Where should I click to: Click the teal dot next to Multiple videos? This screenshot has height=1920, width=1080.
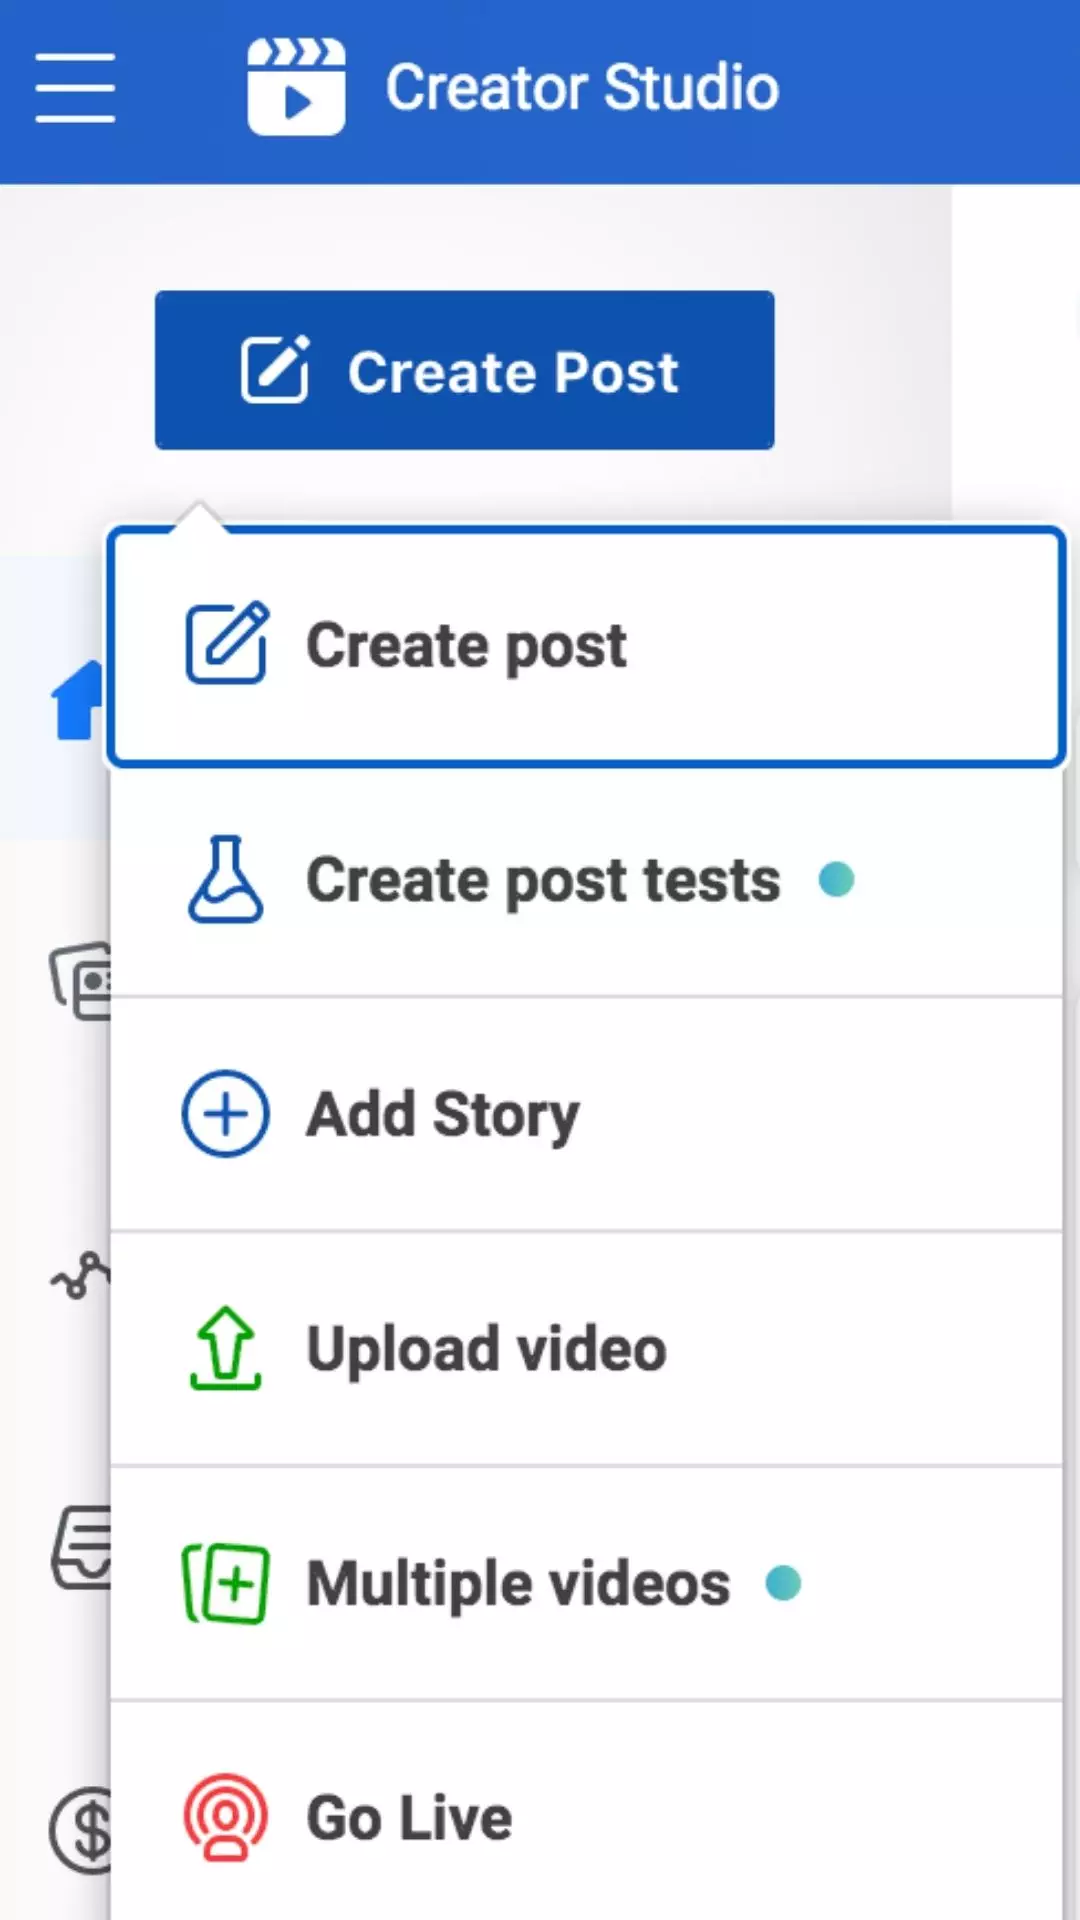click(783, 1583)
